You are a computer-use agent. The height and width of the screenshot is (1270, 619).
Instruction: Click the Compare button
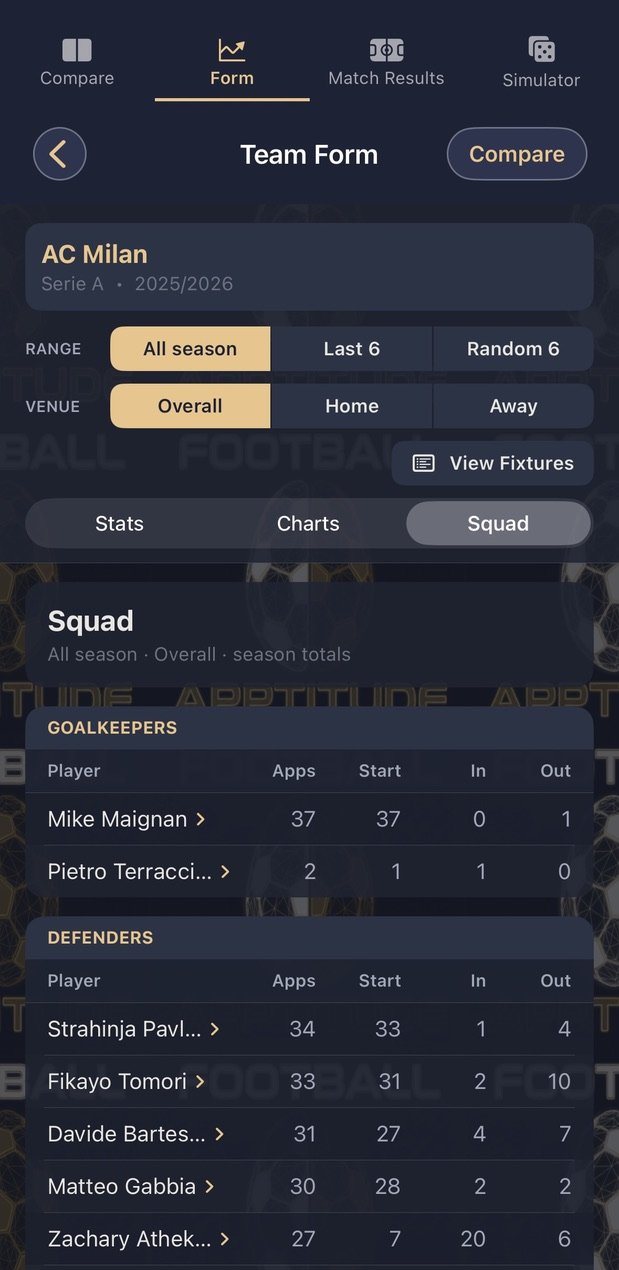point(516,154)
